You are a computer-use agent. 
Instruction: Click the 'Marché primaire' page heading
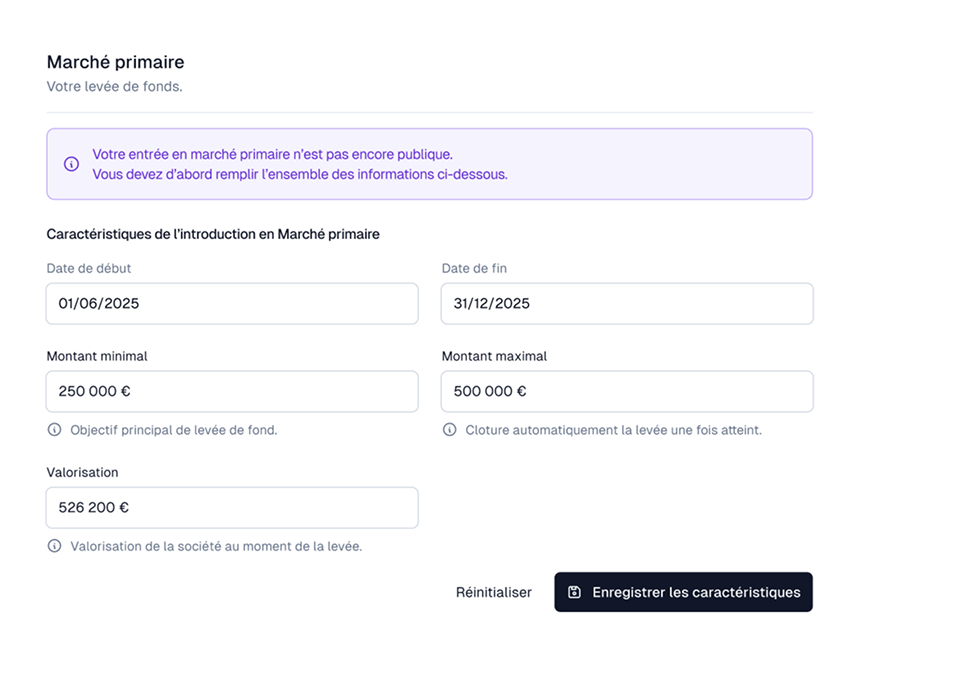coord(115,62)
